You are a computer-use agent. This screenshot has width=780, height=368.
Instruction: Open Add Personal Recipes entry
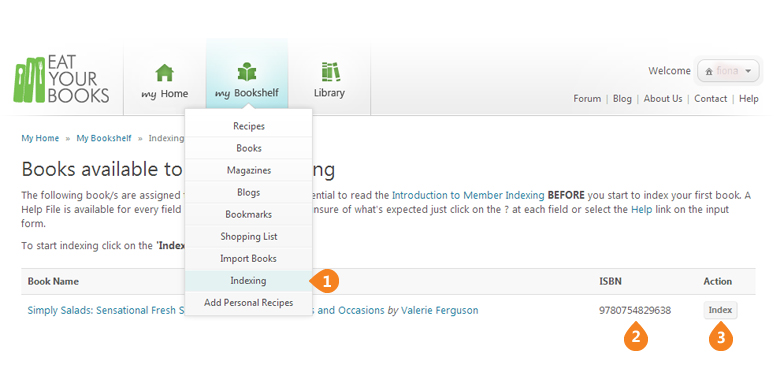[249, 302]
